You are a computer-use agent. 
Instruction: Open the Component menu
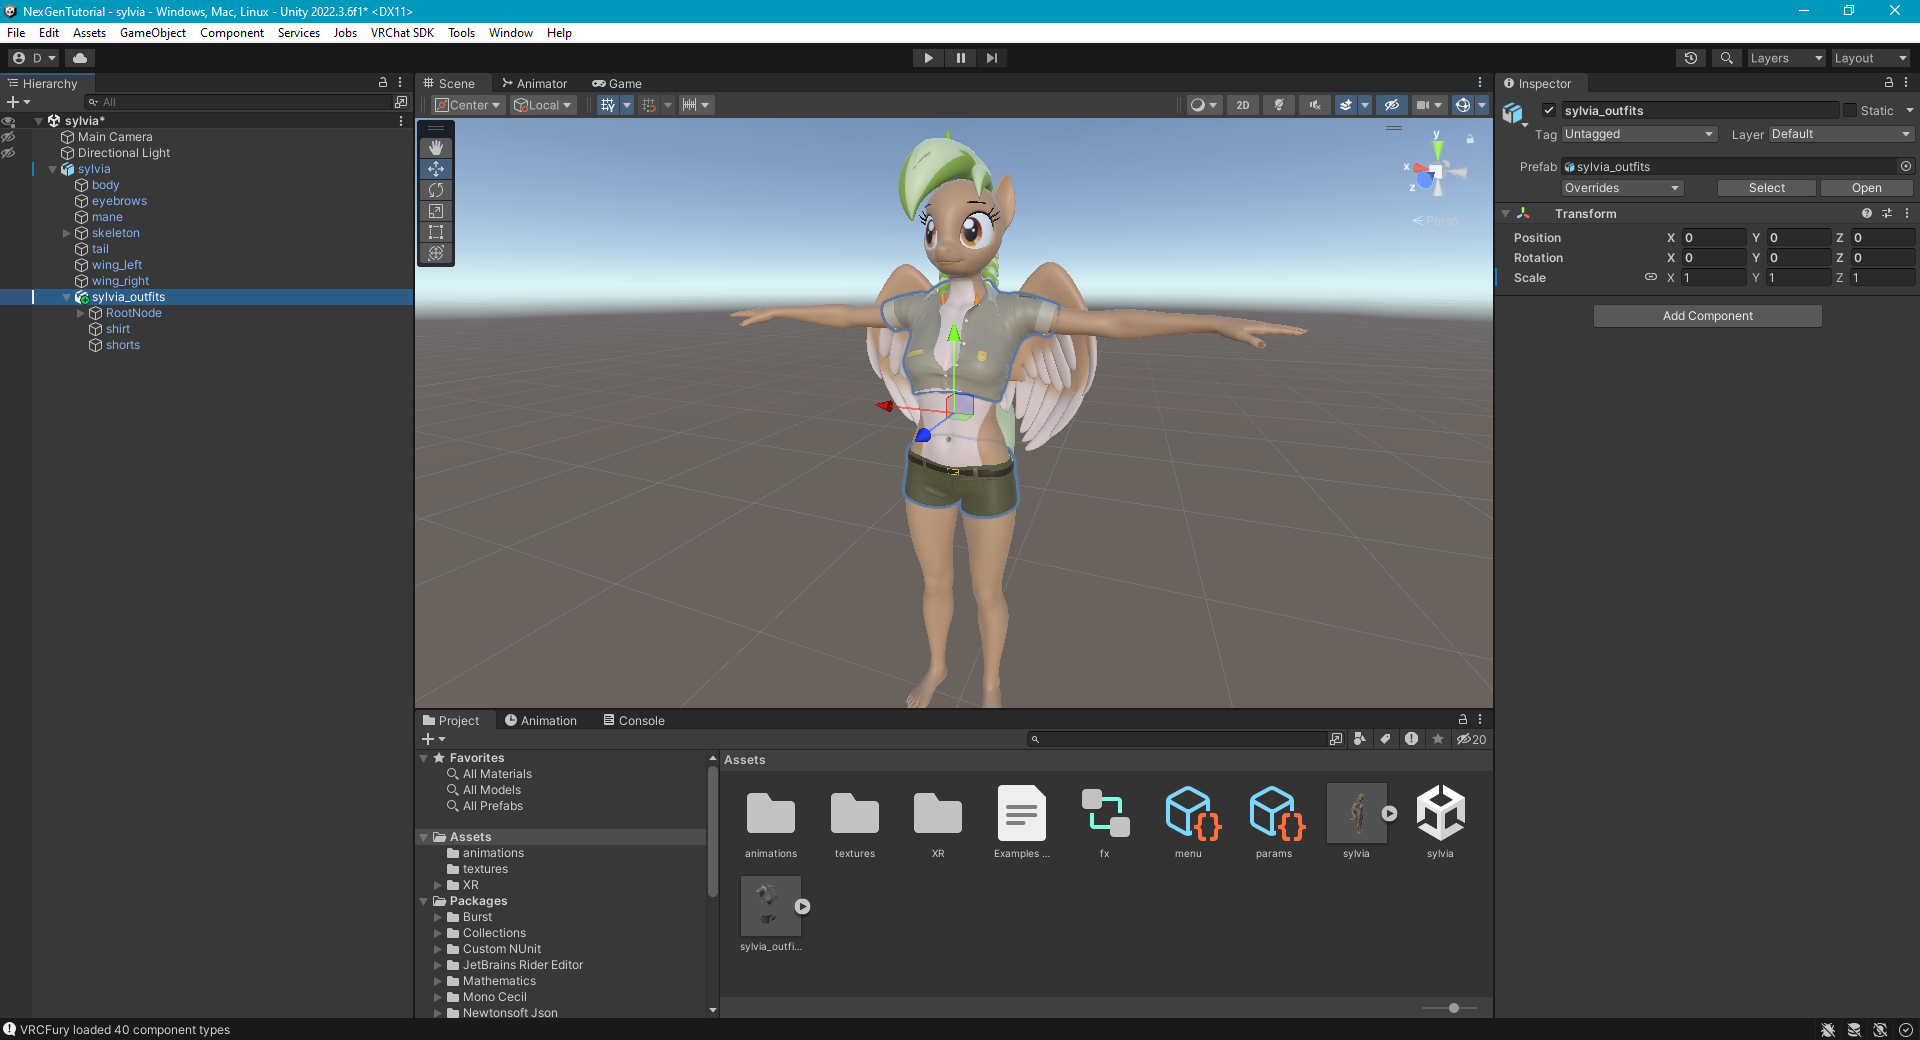click(x=232, y=33)
